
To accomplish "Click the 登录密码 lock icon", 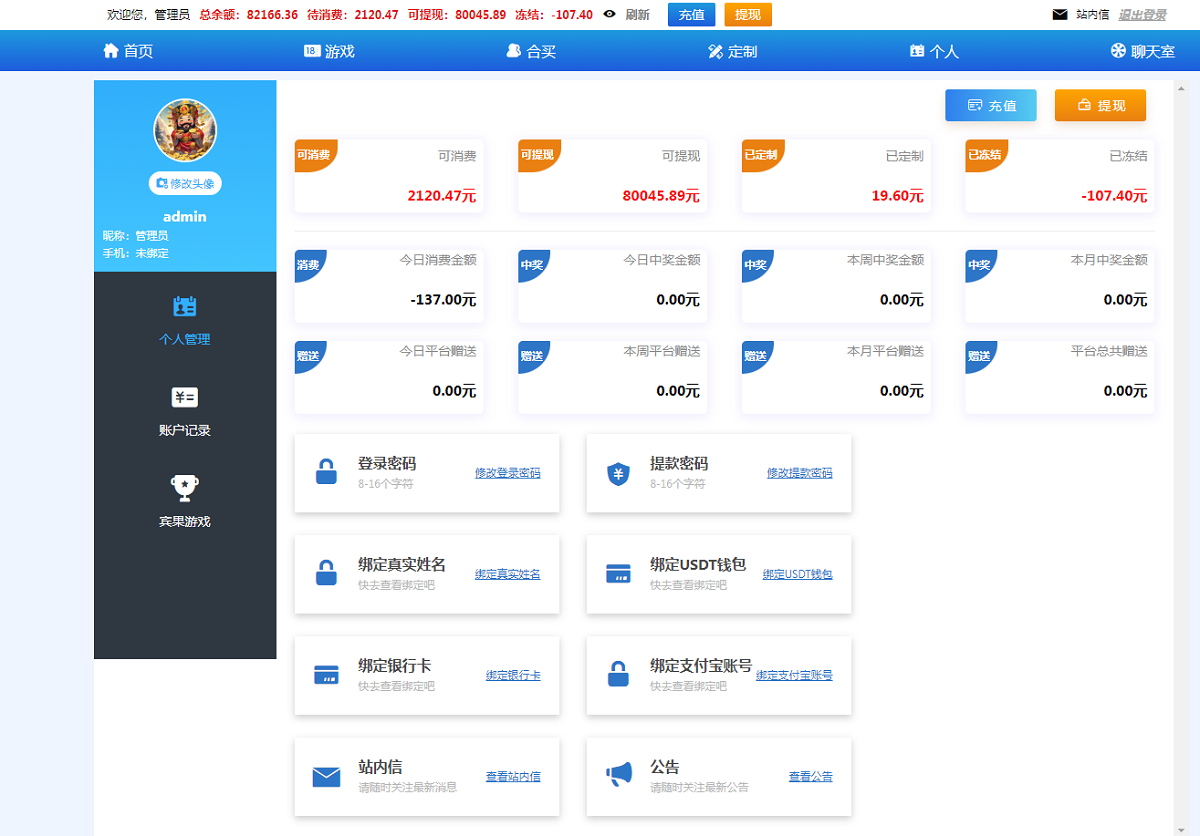I will point(326,472).
